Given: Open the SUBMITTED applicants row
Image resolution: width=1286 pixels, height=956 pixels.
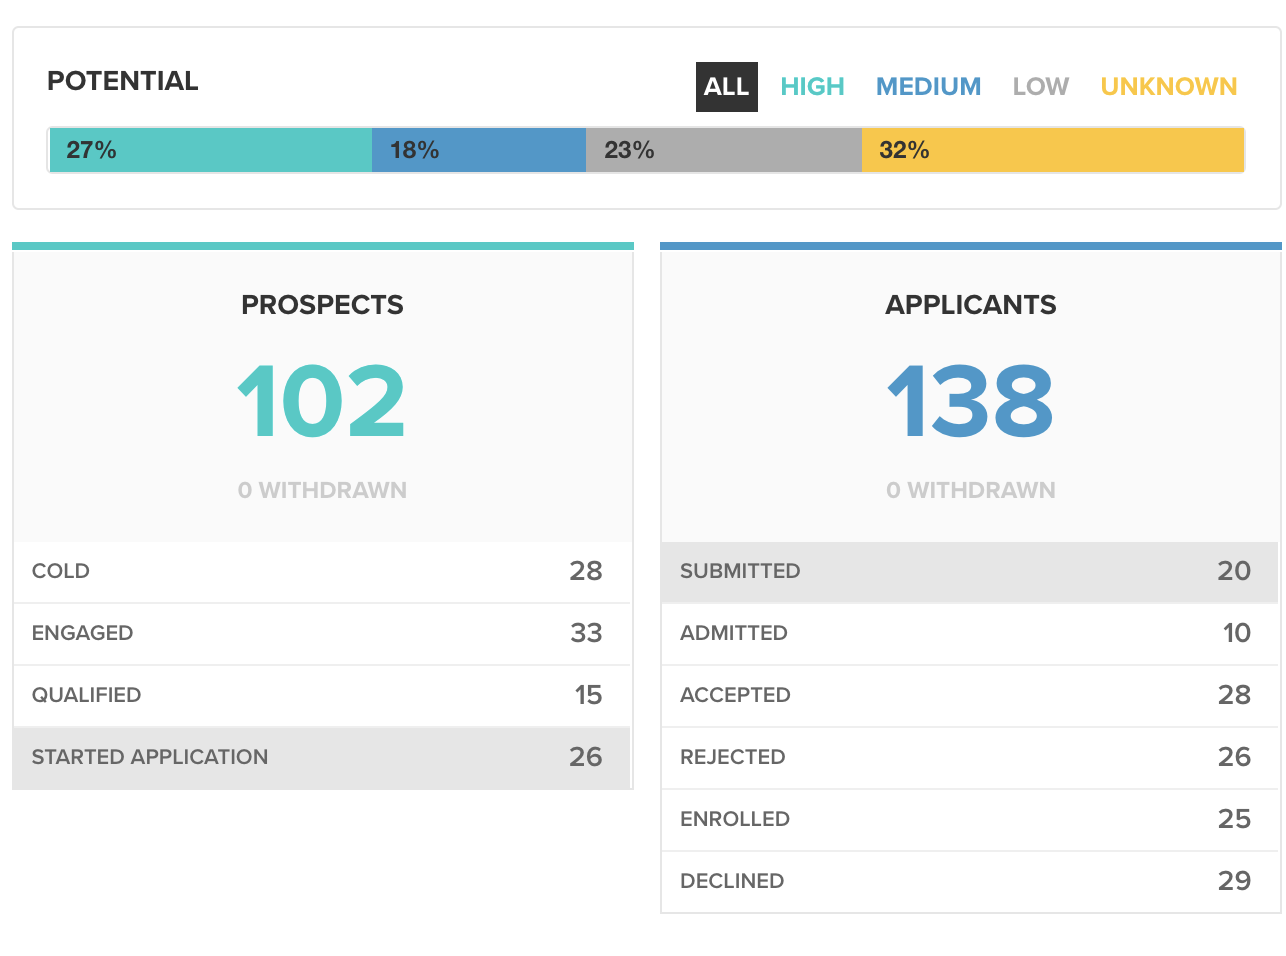Looking at the screenshot, I should [x=968, y=571].
